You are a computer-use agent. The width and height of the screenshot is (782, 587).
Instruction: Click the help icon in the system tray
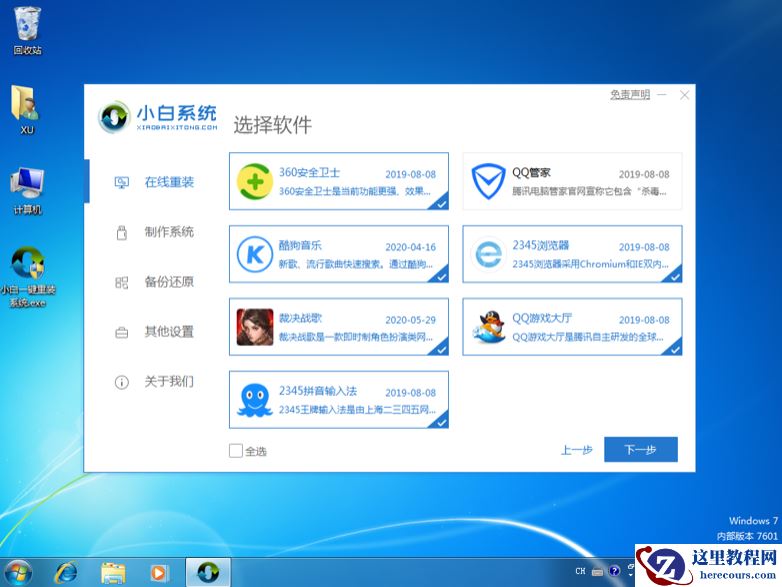pyautogui.click(x=614, y=571)
